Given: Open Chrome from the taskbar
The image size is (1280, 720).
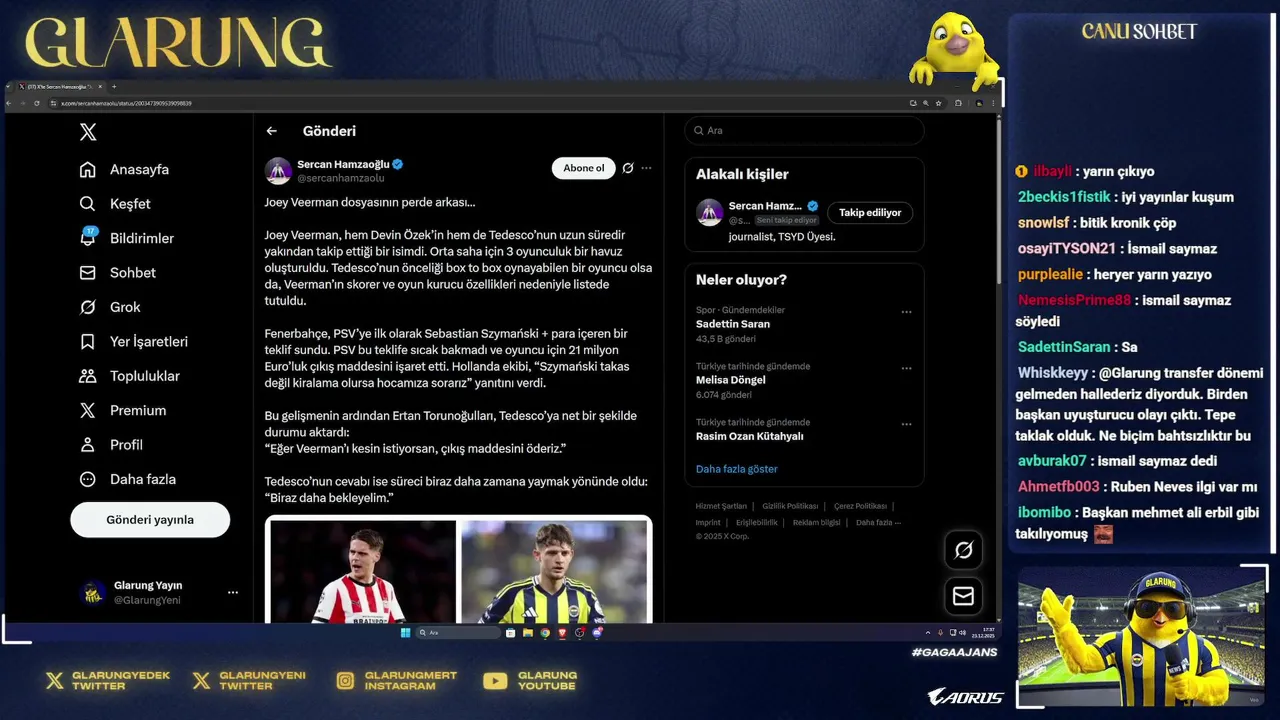Looking at the screenshot, I should tap(545, 632).
